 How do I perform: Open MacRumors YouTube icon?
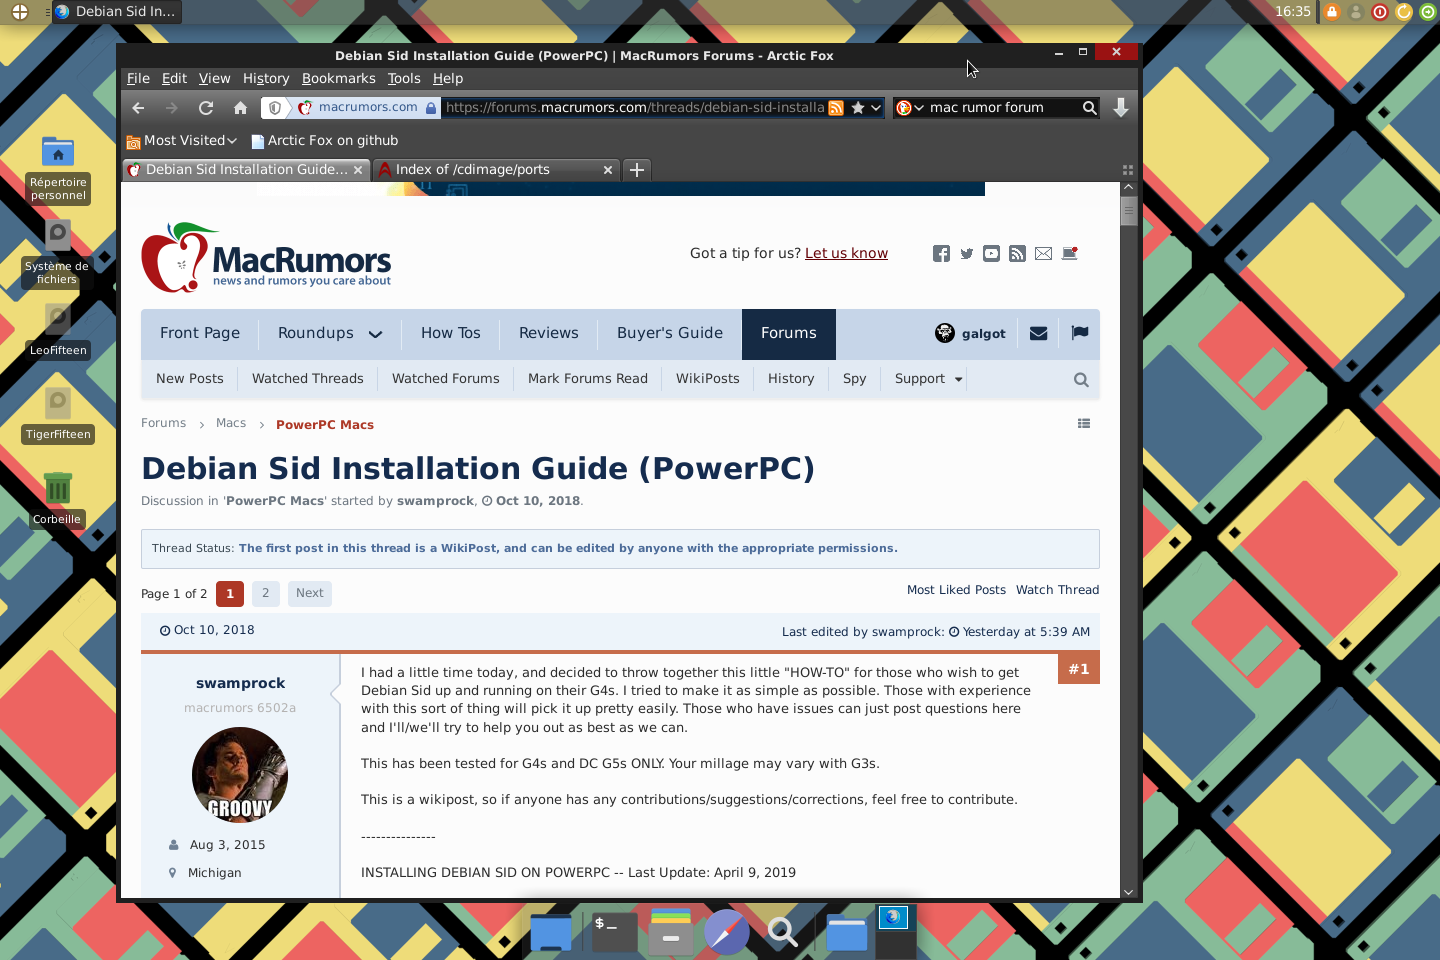[x=991, y=254]
